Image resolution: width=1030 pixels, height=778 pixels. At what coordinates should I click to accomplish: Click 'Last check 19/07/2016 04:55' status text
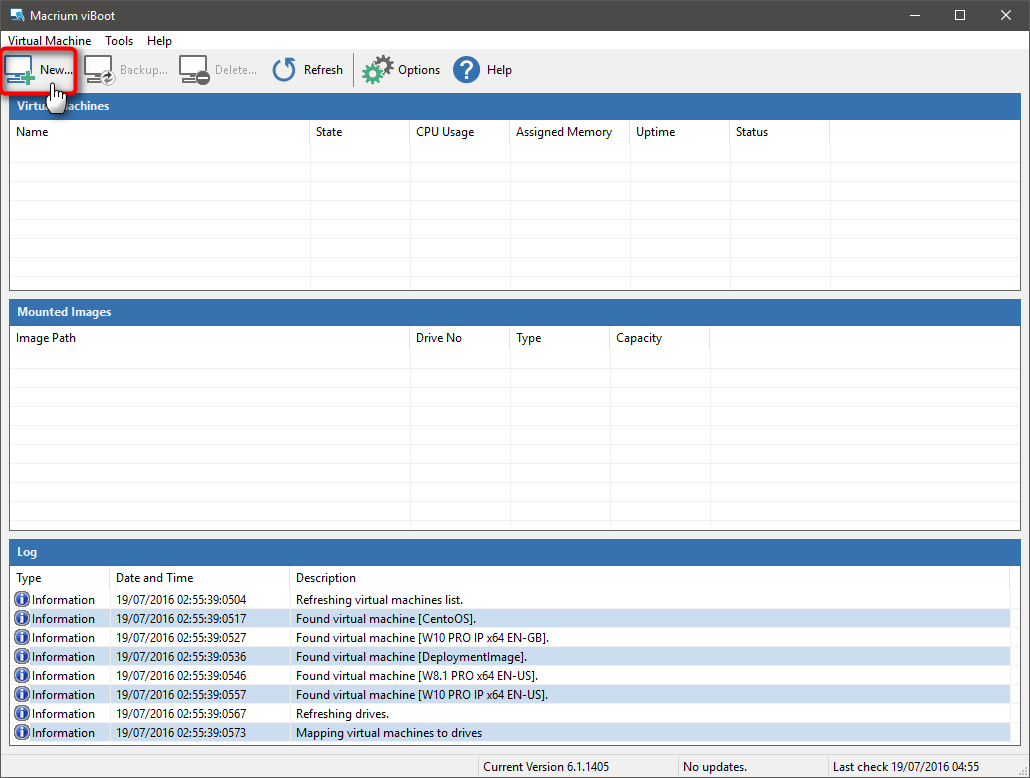(x=906, y=767)
